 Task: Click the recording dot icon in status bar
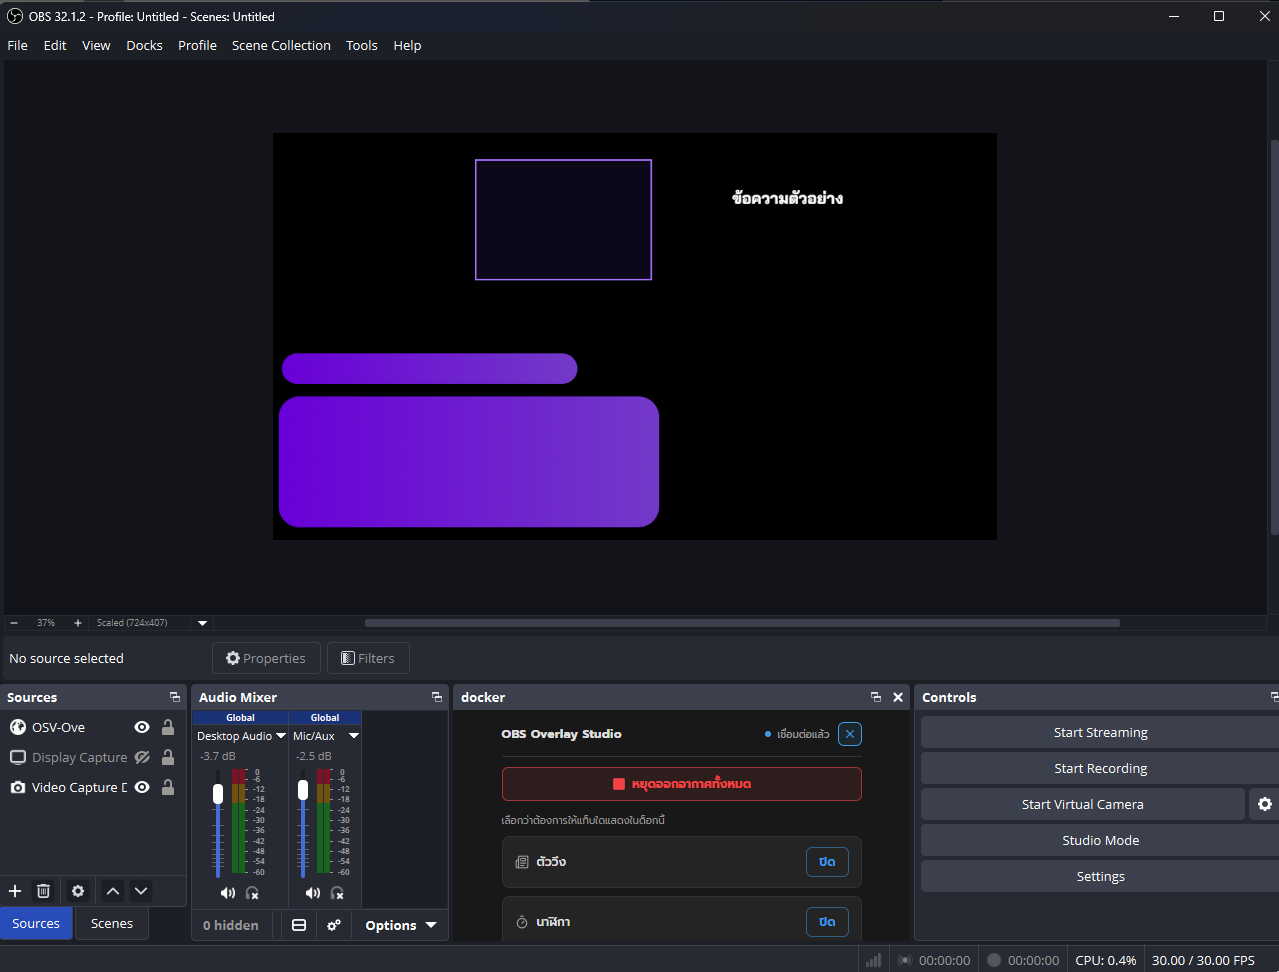tap(994, 960)
